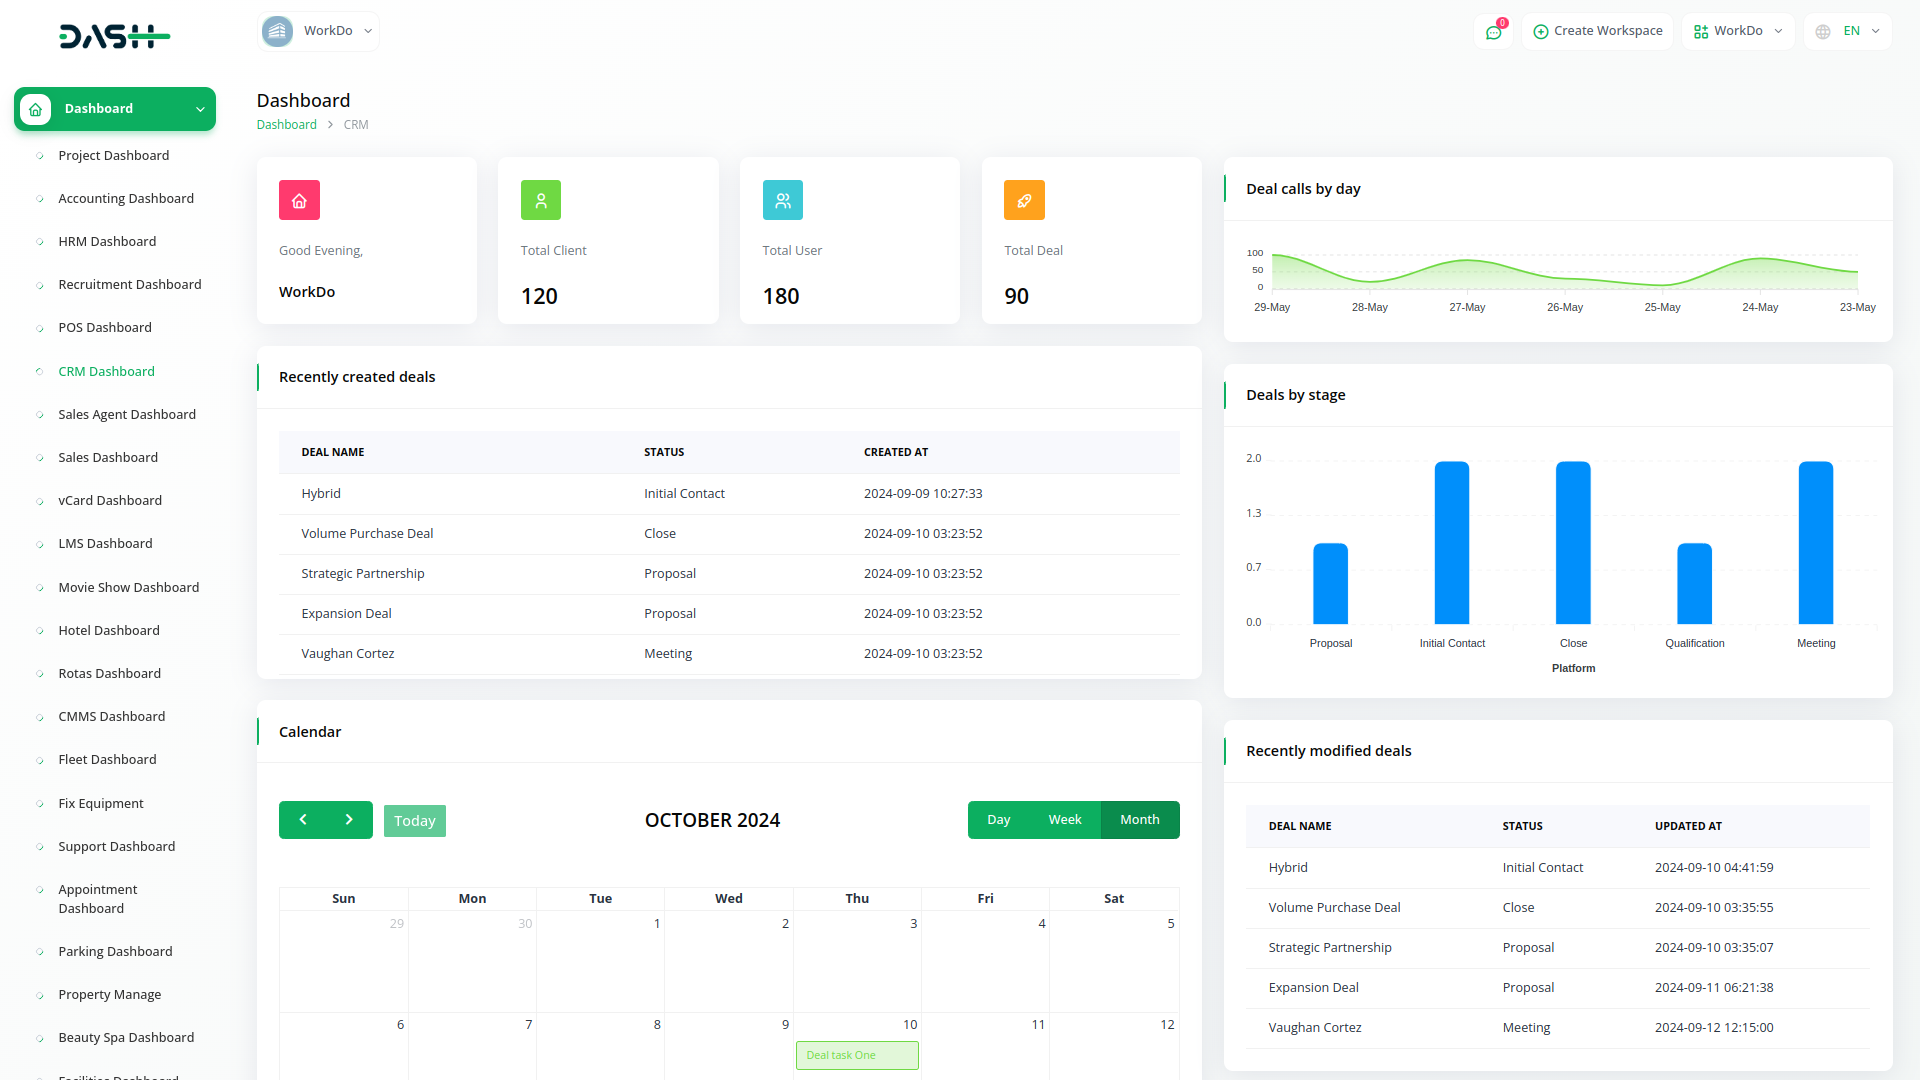Viewport: 1920px width, 1080px height.
Task: Open the WorkDo workspace dropdown
Action: (317, 31)
